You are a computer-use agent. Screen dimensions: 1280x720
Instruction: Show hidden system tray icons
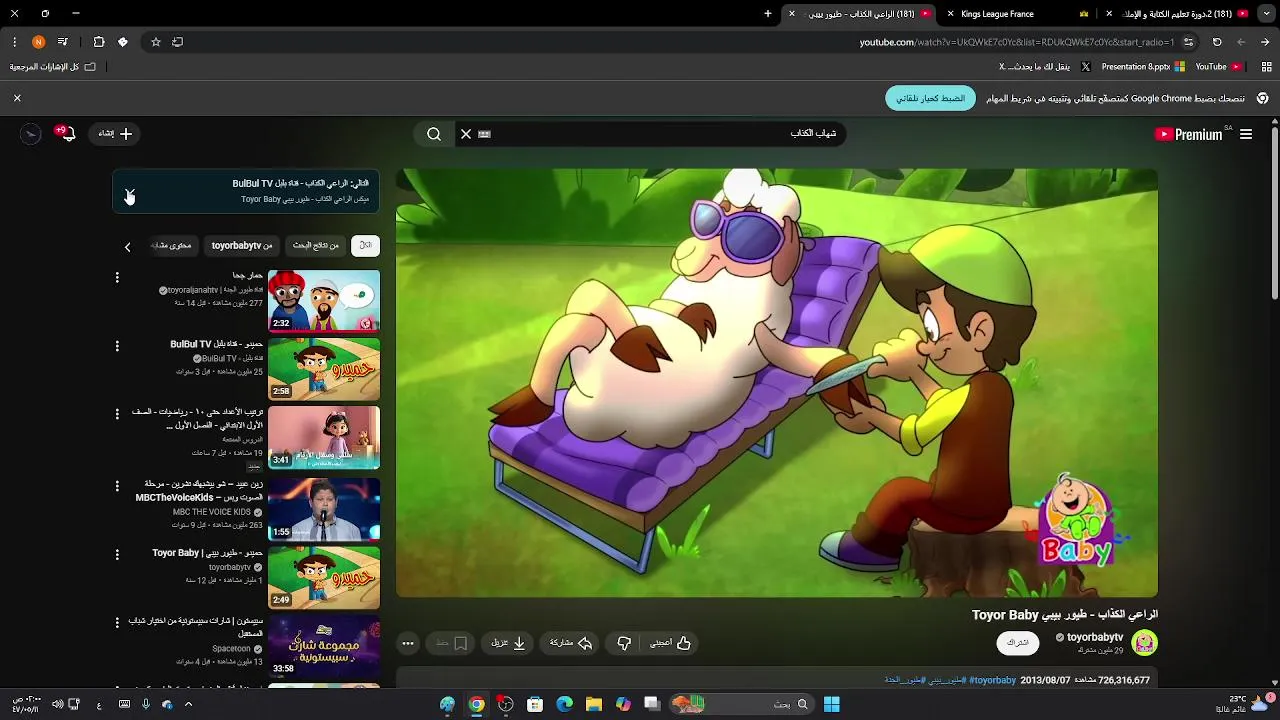coord(188,704)
